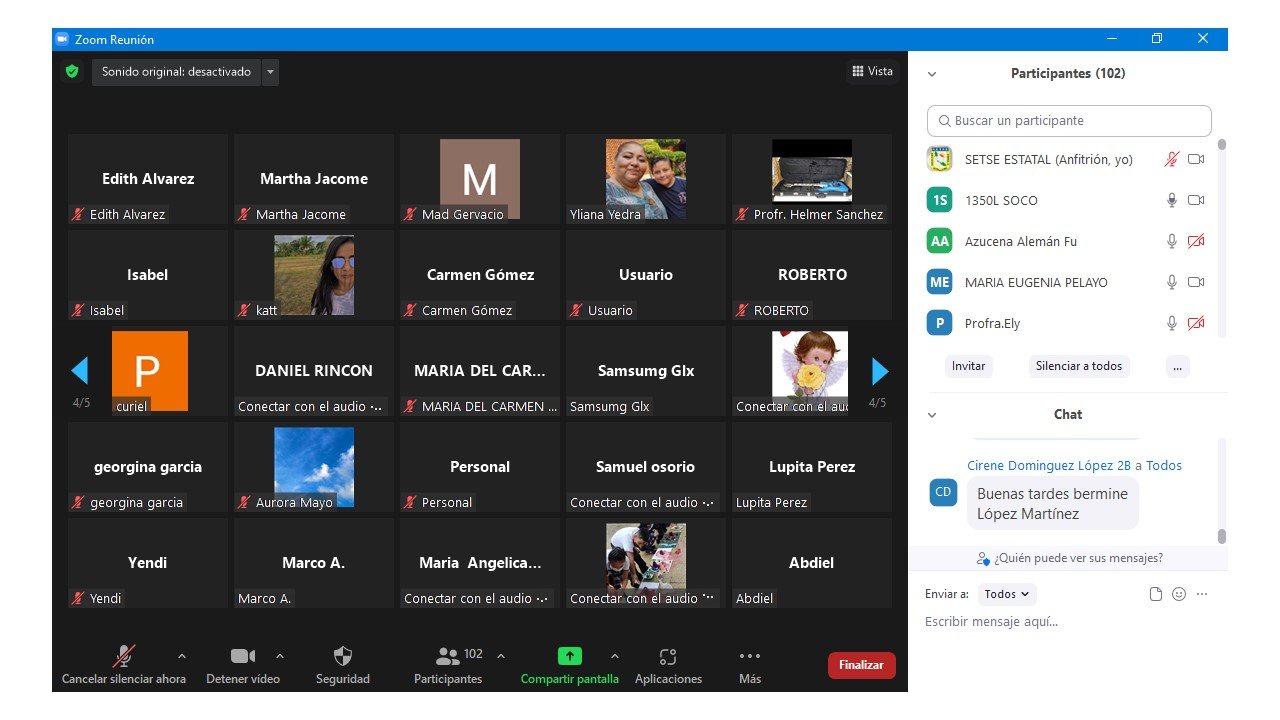Toggle camera with Detener video
Image resolution: width=1280 pixels, height=720 pixels.
[x=243, y=657]
